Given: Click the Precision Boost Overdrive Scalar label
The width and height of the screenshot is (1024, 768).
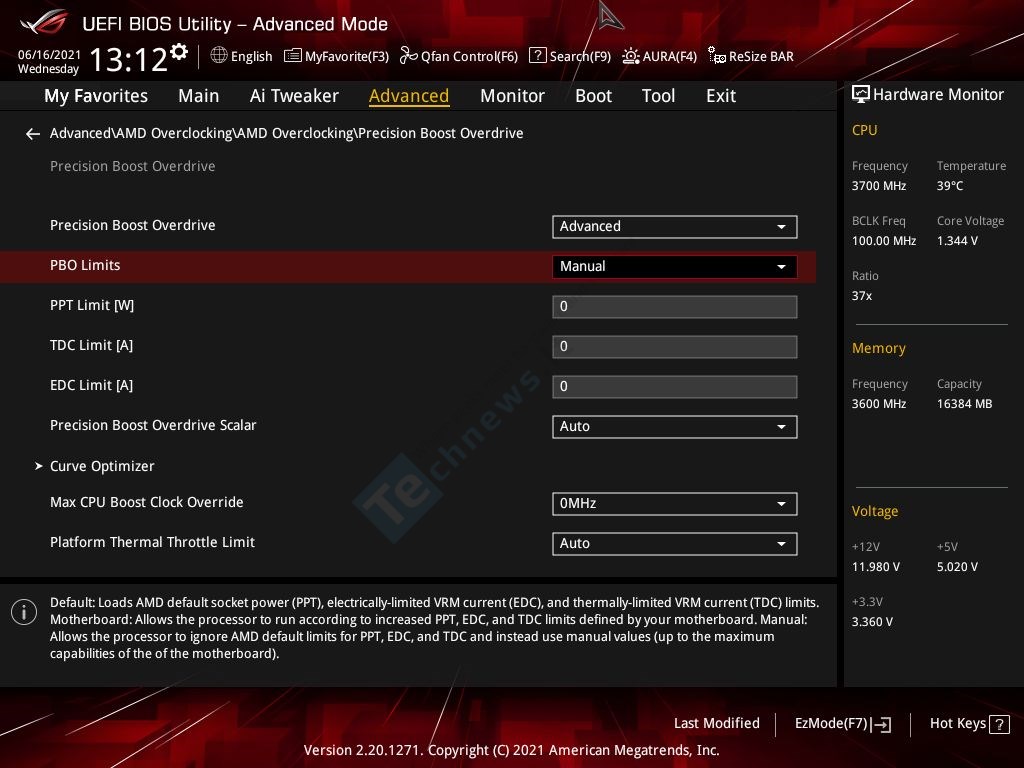Looking at the screenshot, I should click(153, 425).
